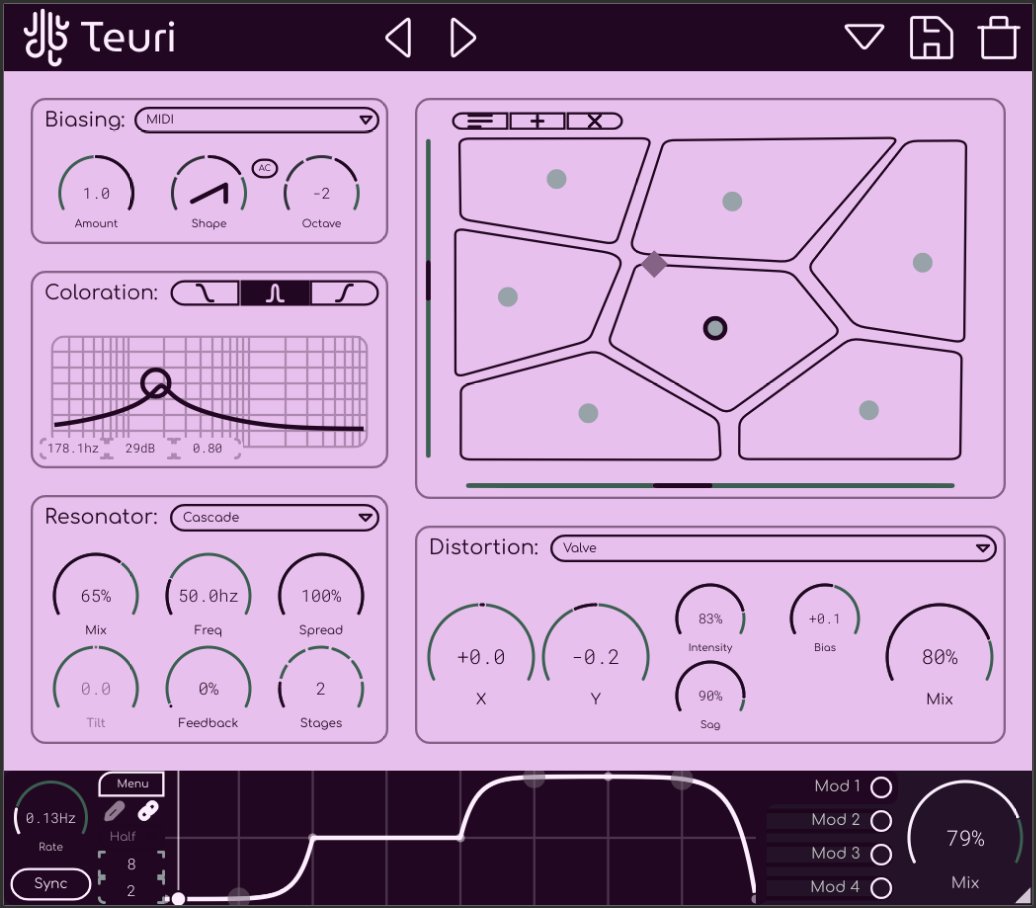Open the Distortion Valve dropdown

pos(773,548)
